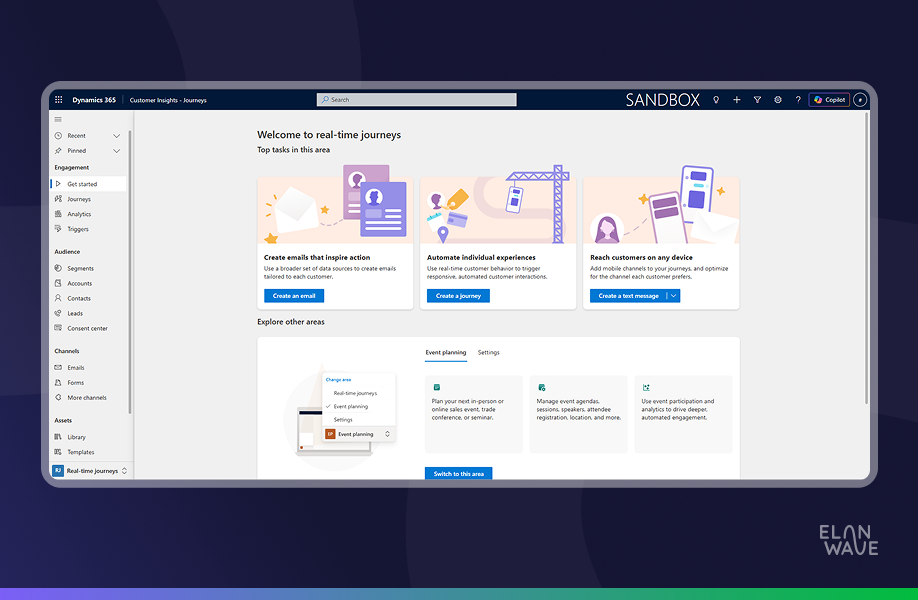Click the Templates sidebar icon

(x=58, y=452)
